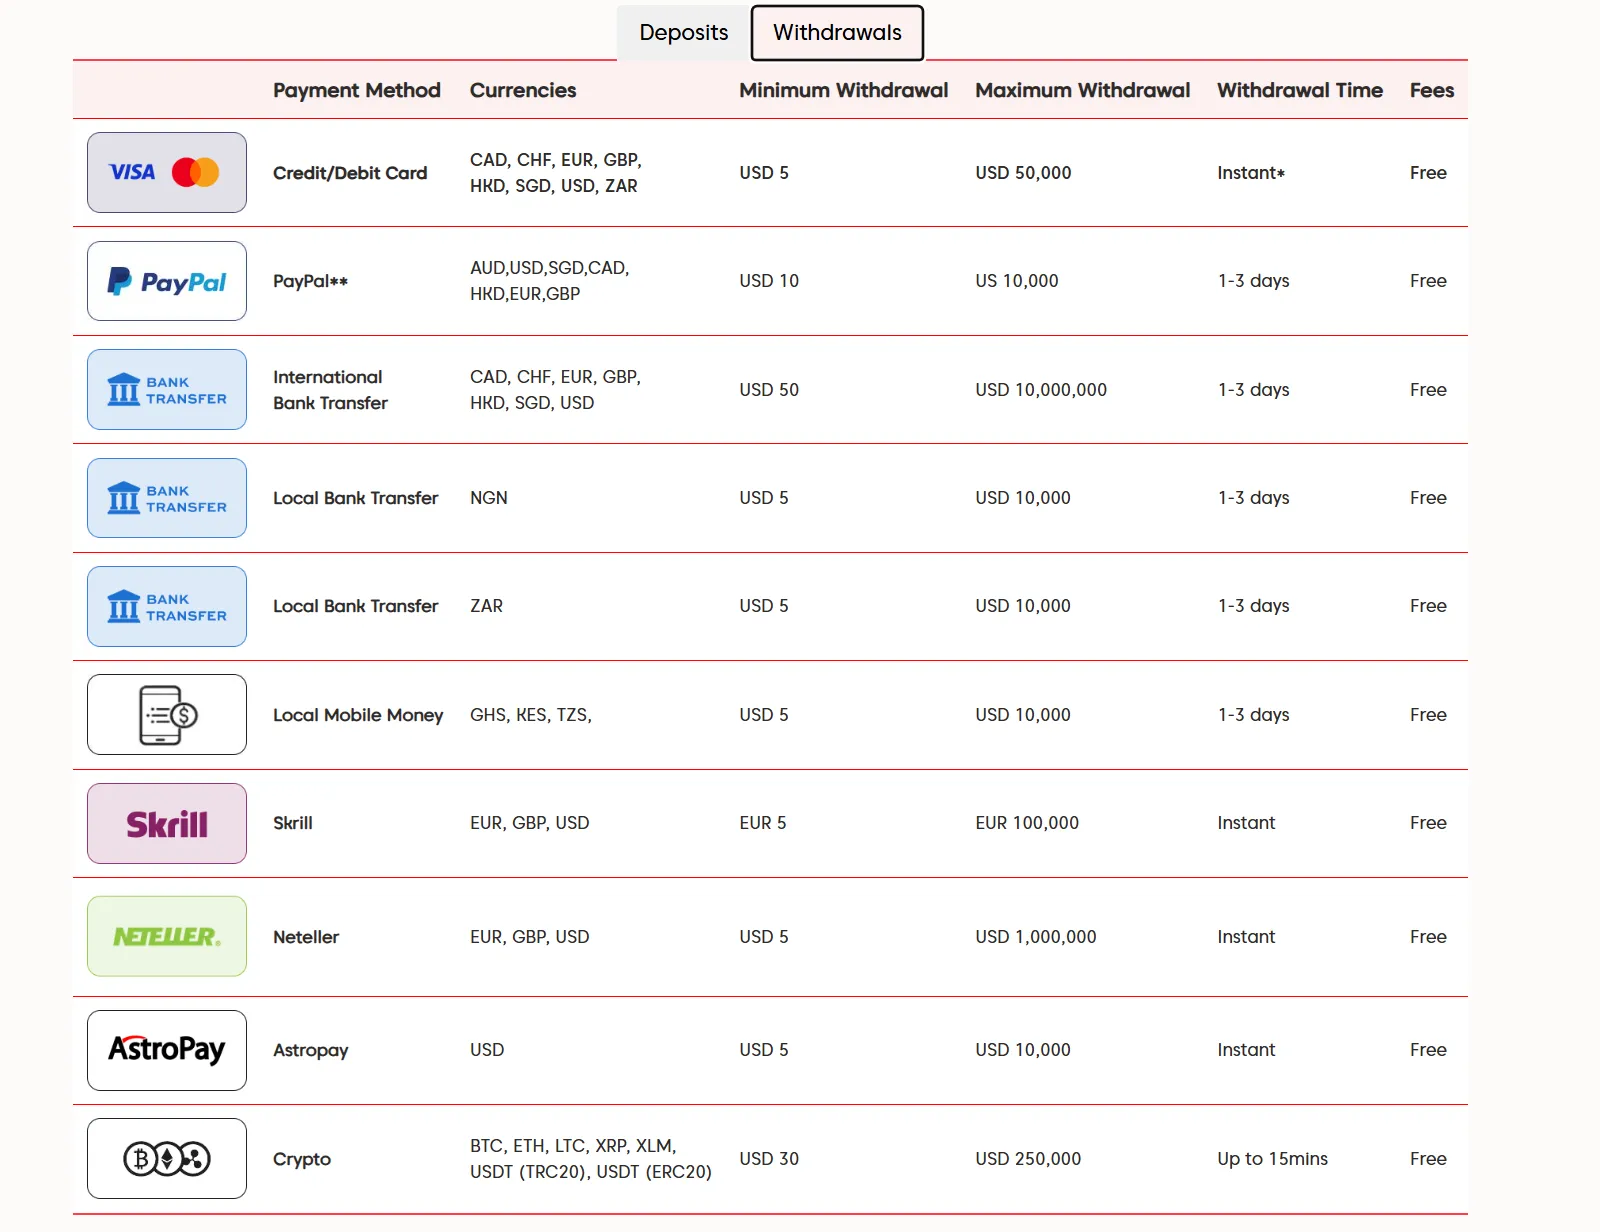Click the Free fee in the Crypto row
Viewport: 1600px width, 1232px height.
(x=1428, y=1159)
